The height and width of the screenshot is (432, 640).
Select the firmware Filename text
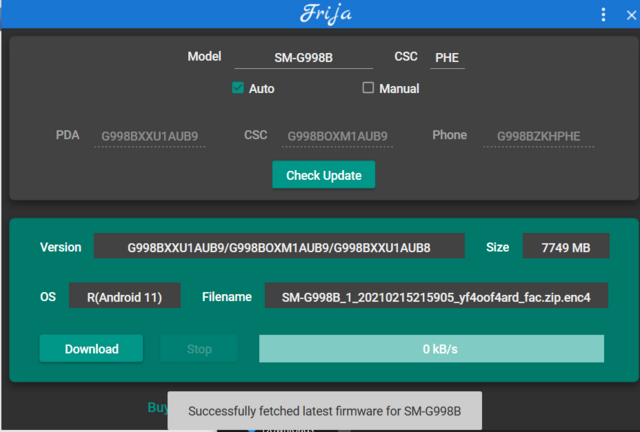[x=436, y=295]
